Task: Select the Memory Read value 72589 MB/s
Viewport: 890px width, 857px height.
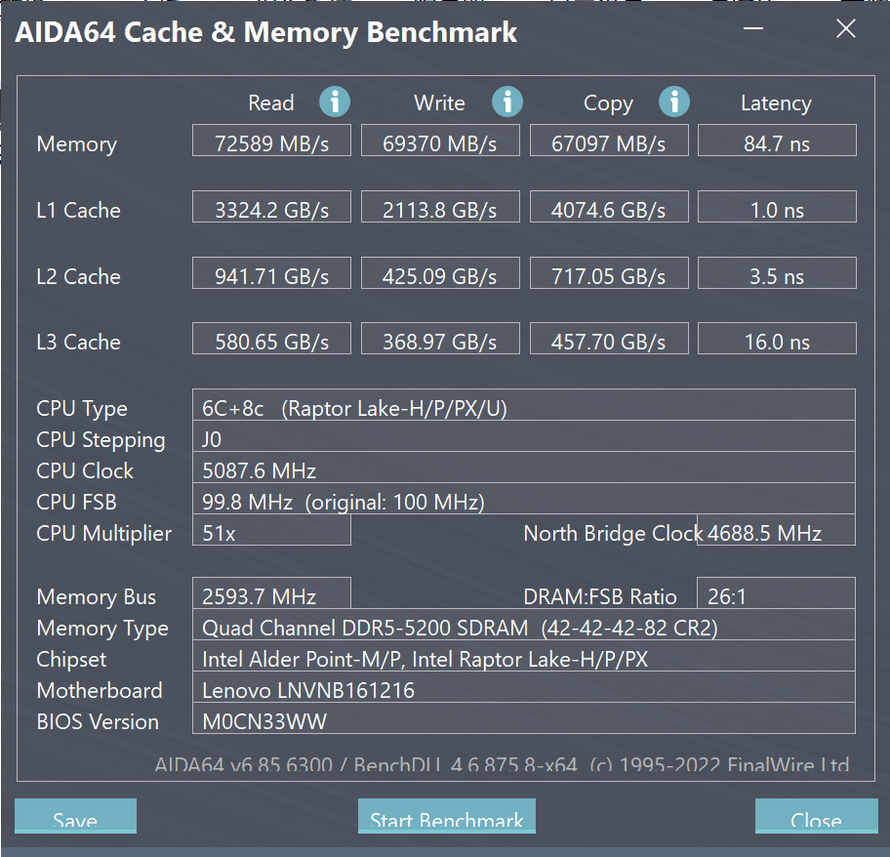Action: tap(271, 141)
